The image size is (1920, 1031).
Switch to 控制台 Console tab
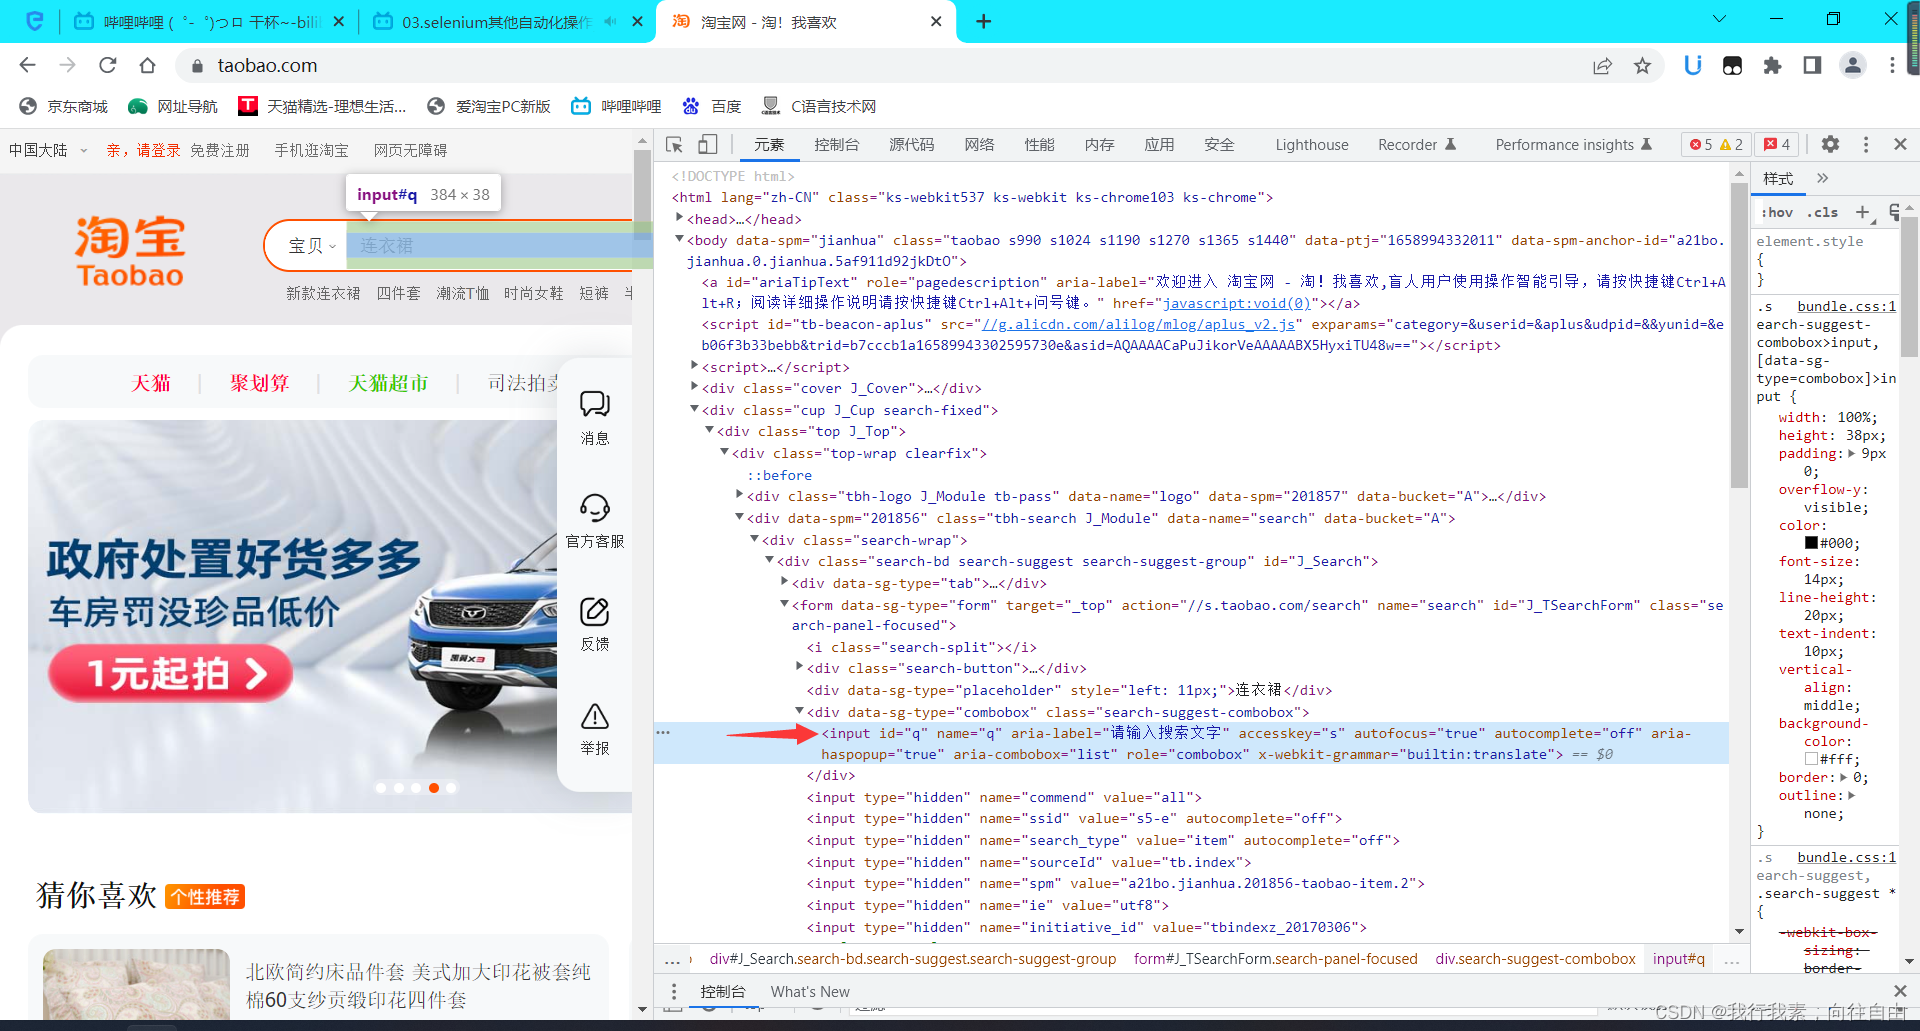point(837,145)
